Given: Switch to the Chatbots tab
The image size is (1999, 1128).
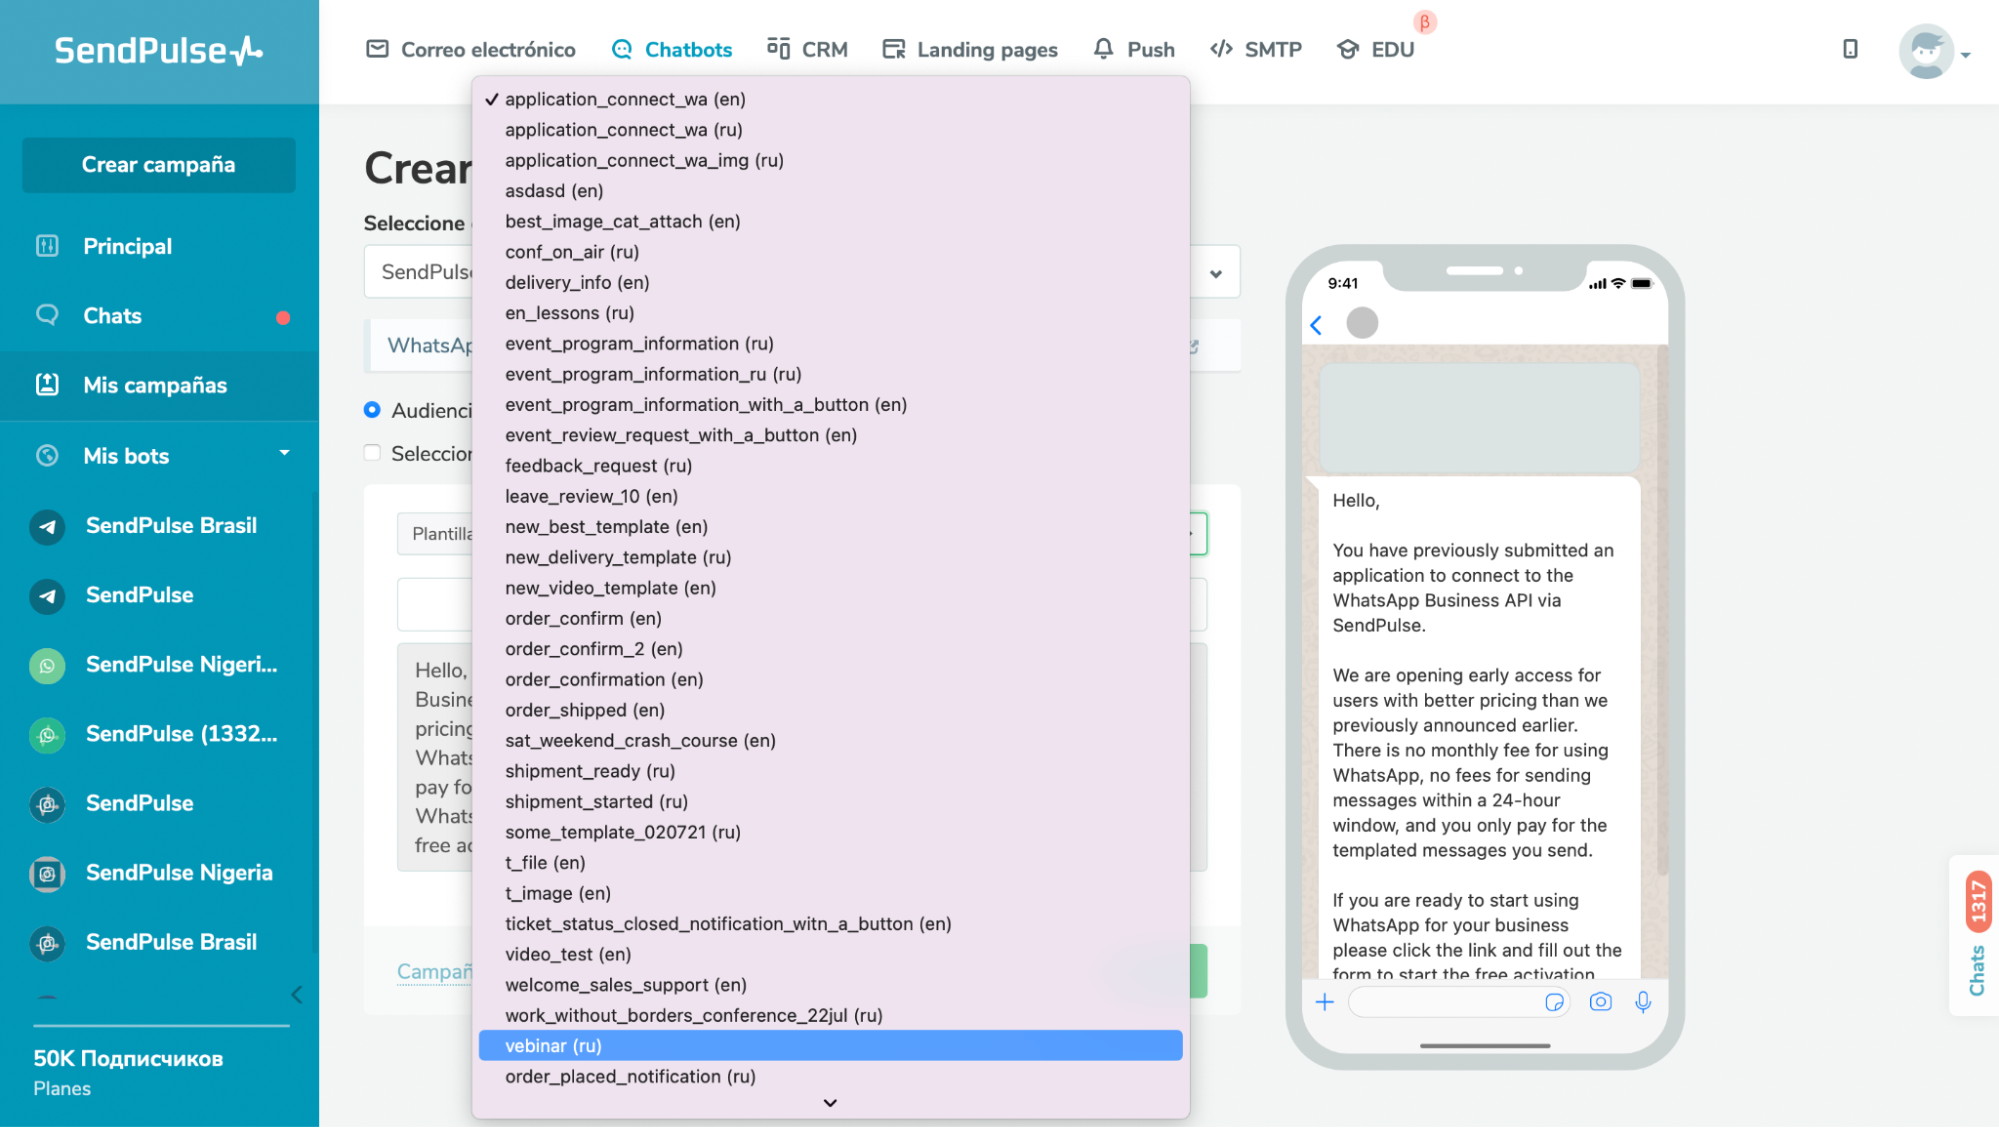Looking at the screenshot, I should (671, 49).
